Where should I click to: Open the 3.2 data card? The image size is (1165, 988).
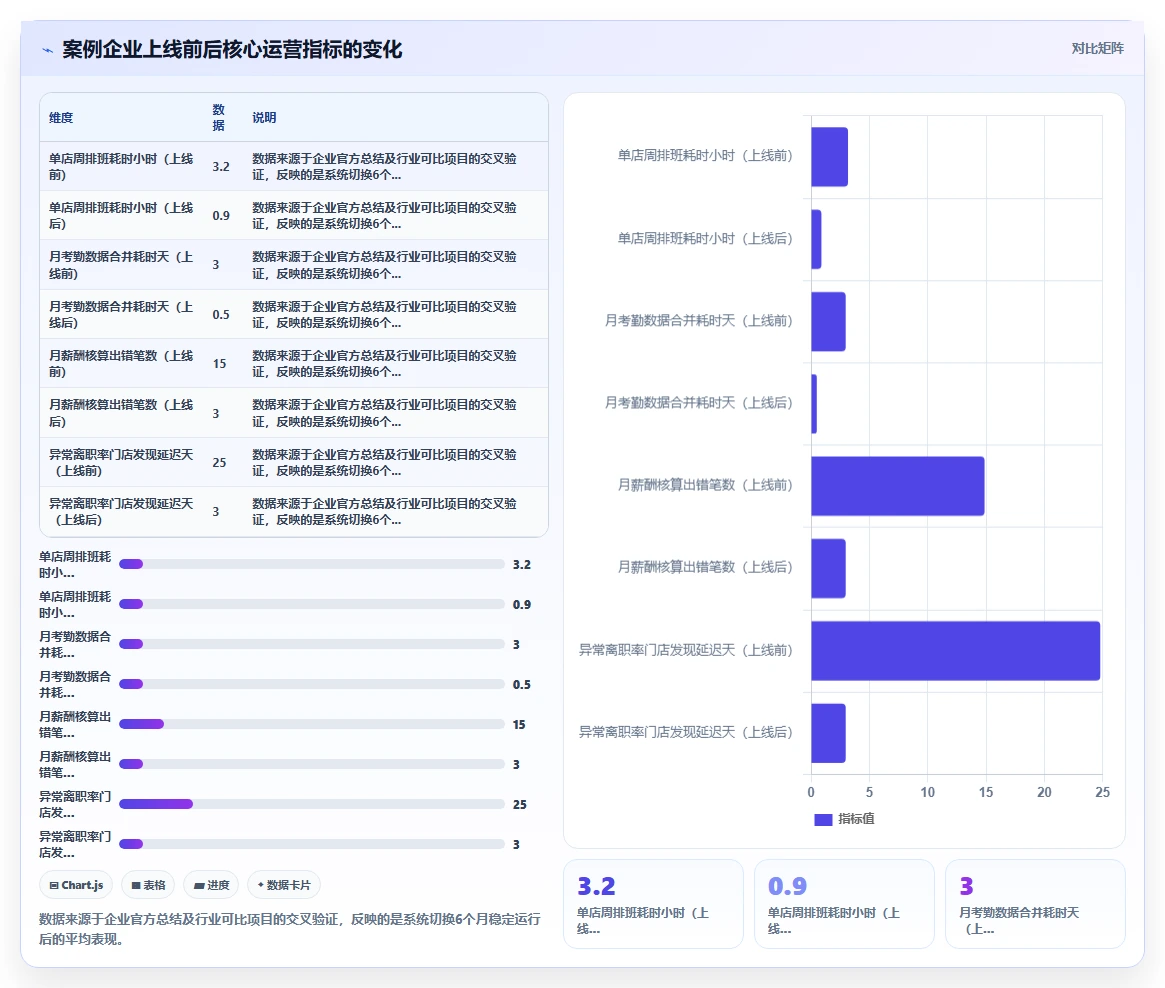coord(653,904)
